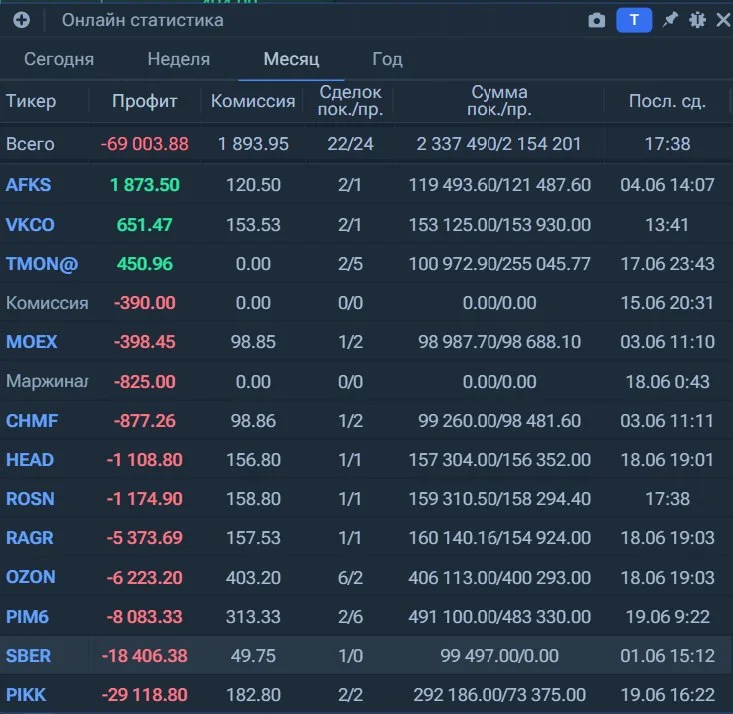Open the SBER ticker link
The image size is (733, 714).
click(x=28, y=656)
